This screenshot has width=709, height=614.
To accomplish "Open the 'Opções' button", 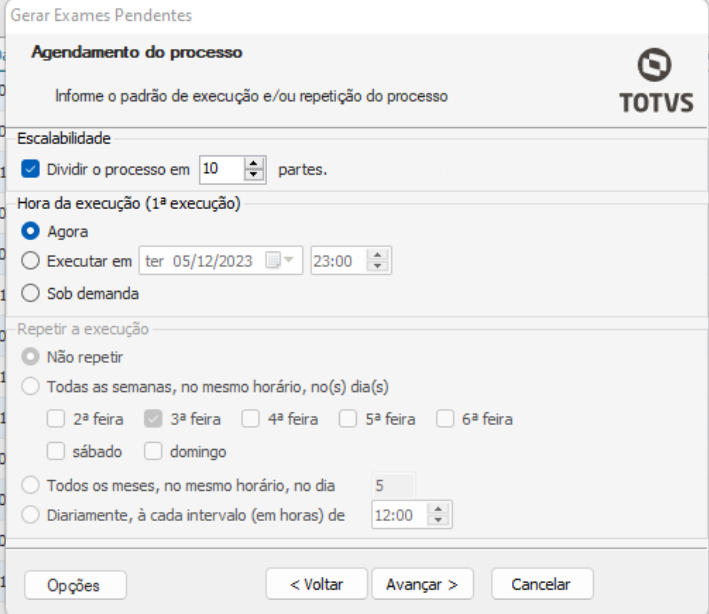I will pos(74,585).
